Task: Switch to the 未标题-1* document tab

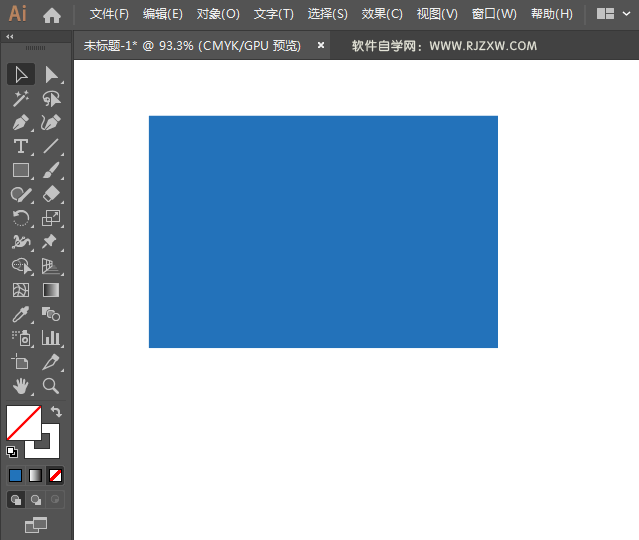Action: (192, 46)
